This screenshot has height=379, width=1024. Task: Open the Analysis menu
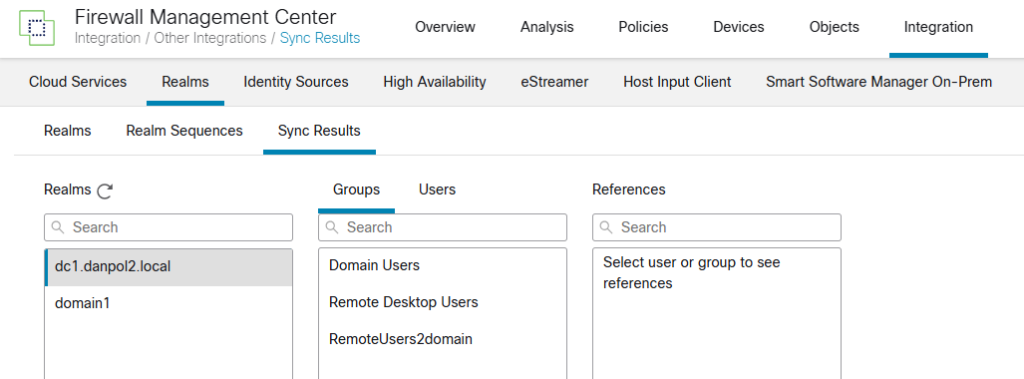pyautogui.click(x=547, y=27)
